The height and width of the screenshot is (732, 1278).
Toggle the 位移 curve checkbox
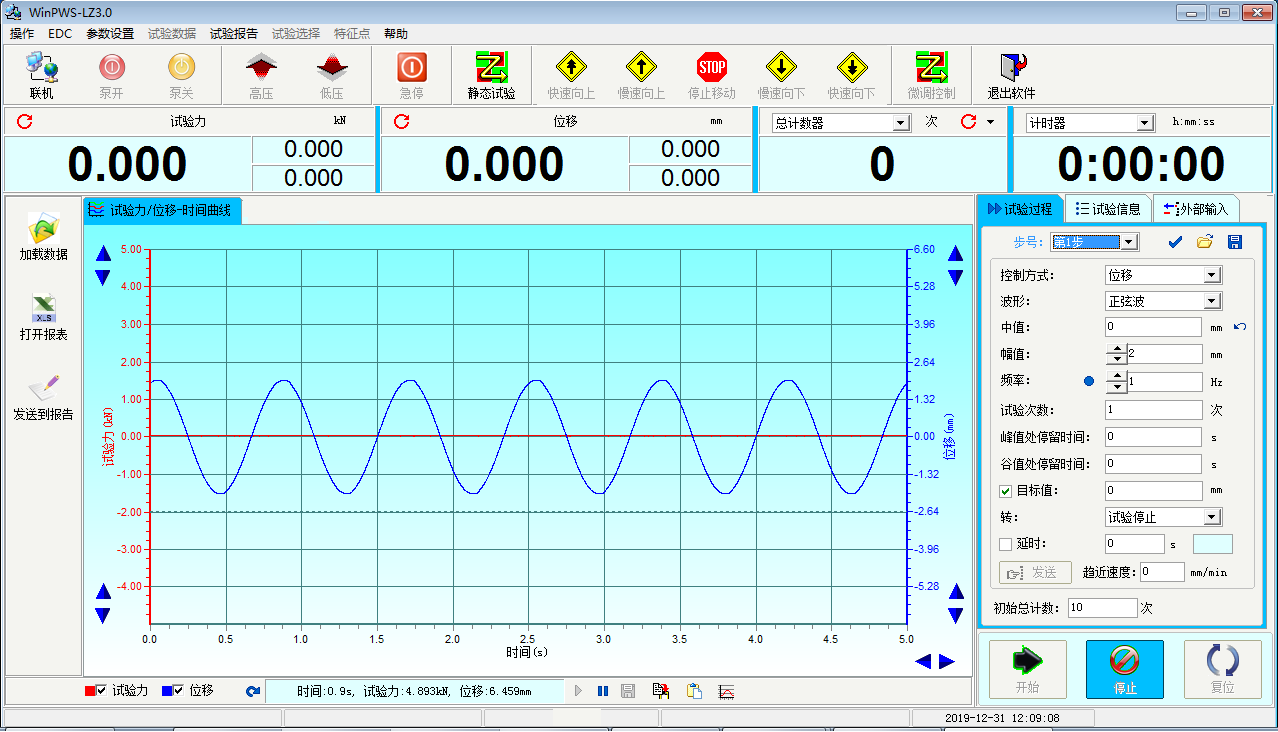pyautogui.click(x=178, y=690)
